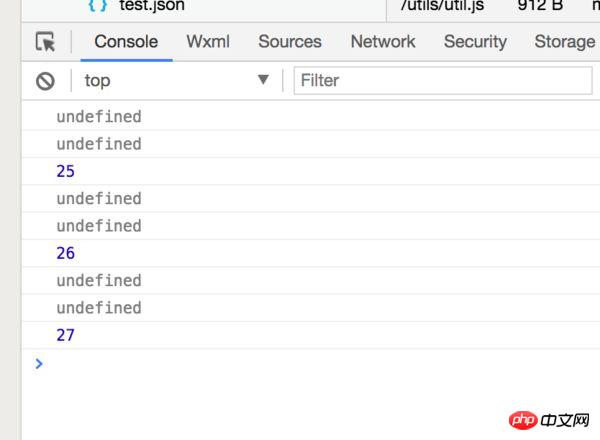The height and width of the screenshot is (440, 600).
Task: Open the top context dropdown arrow
Action: click(263, 80)
